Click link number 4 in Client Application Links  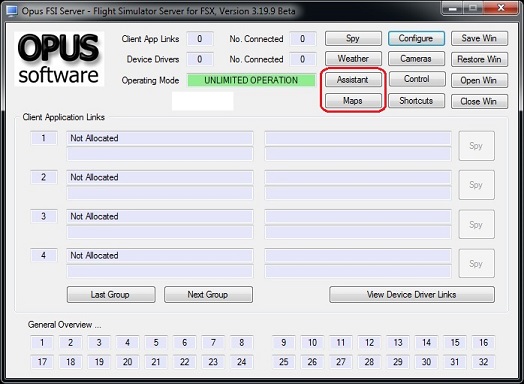coord(43,255)
